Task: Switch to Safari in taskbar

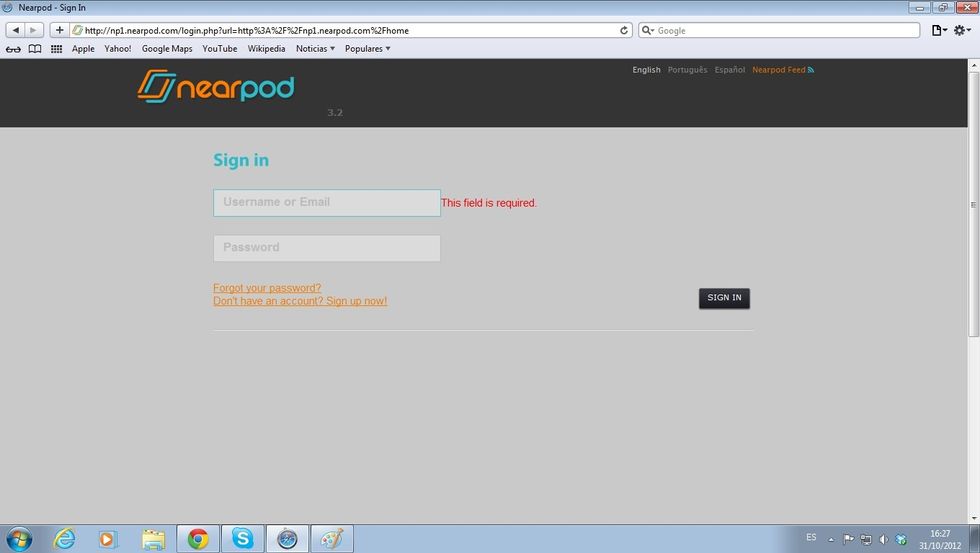Action: click(288, 539)
